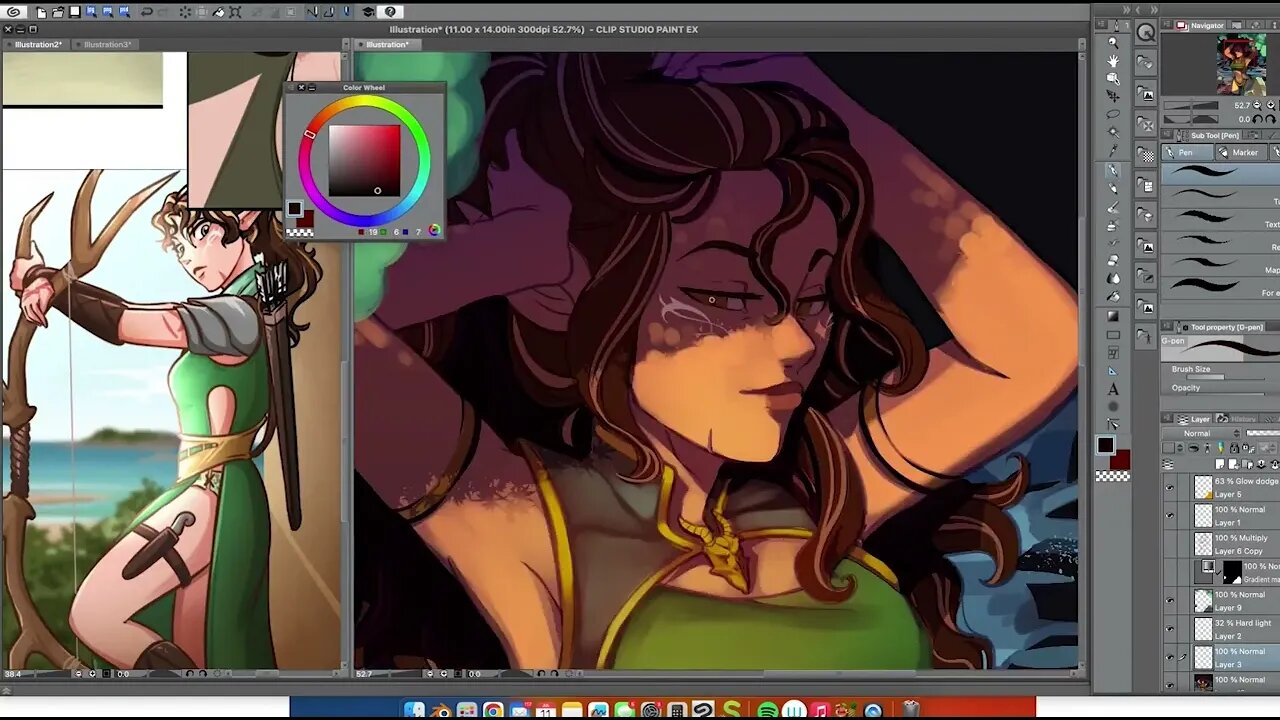Click the Undo arrow in the command bar

[x=147, y=12]
